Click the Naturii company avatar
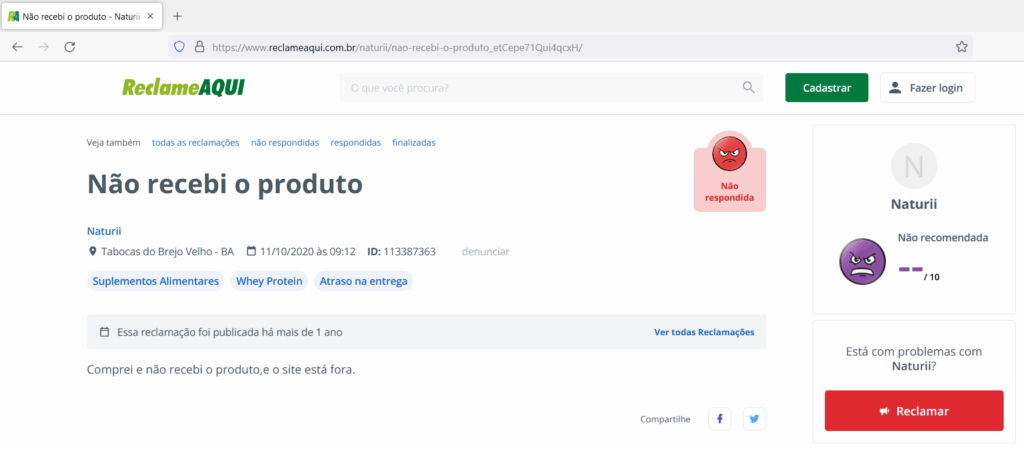The image size is (1024, 449). point(914,166)
